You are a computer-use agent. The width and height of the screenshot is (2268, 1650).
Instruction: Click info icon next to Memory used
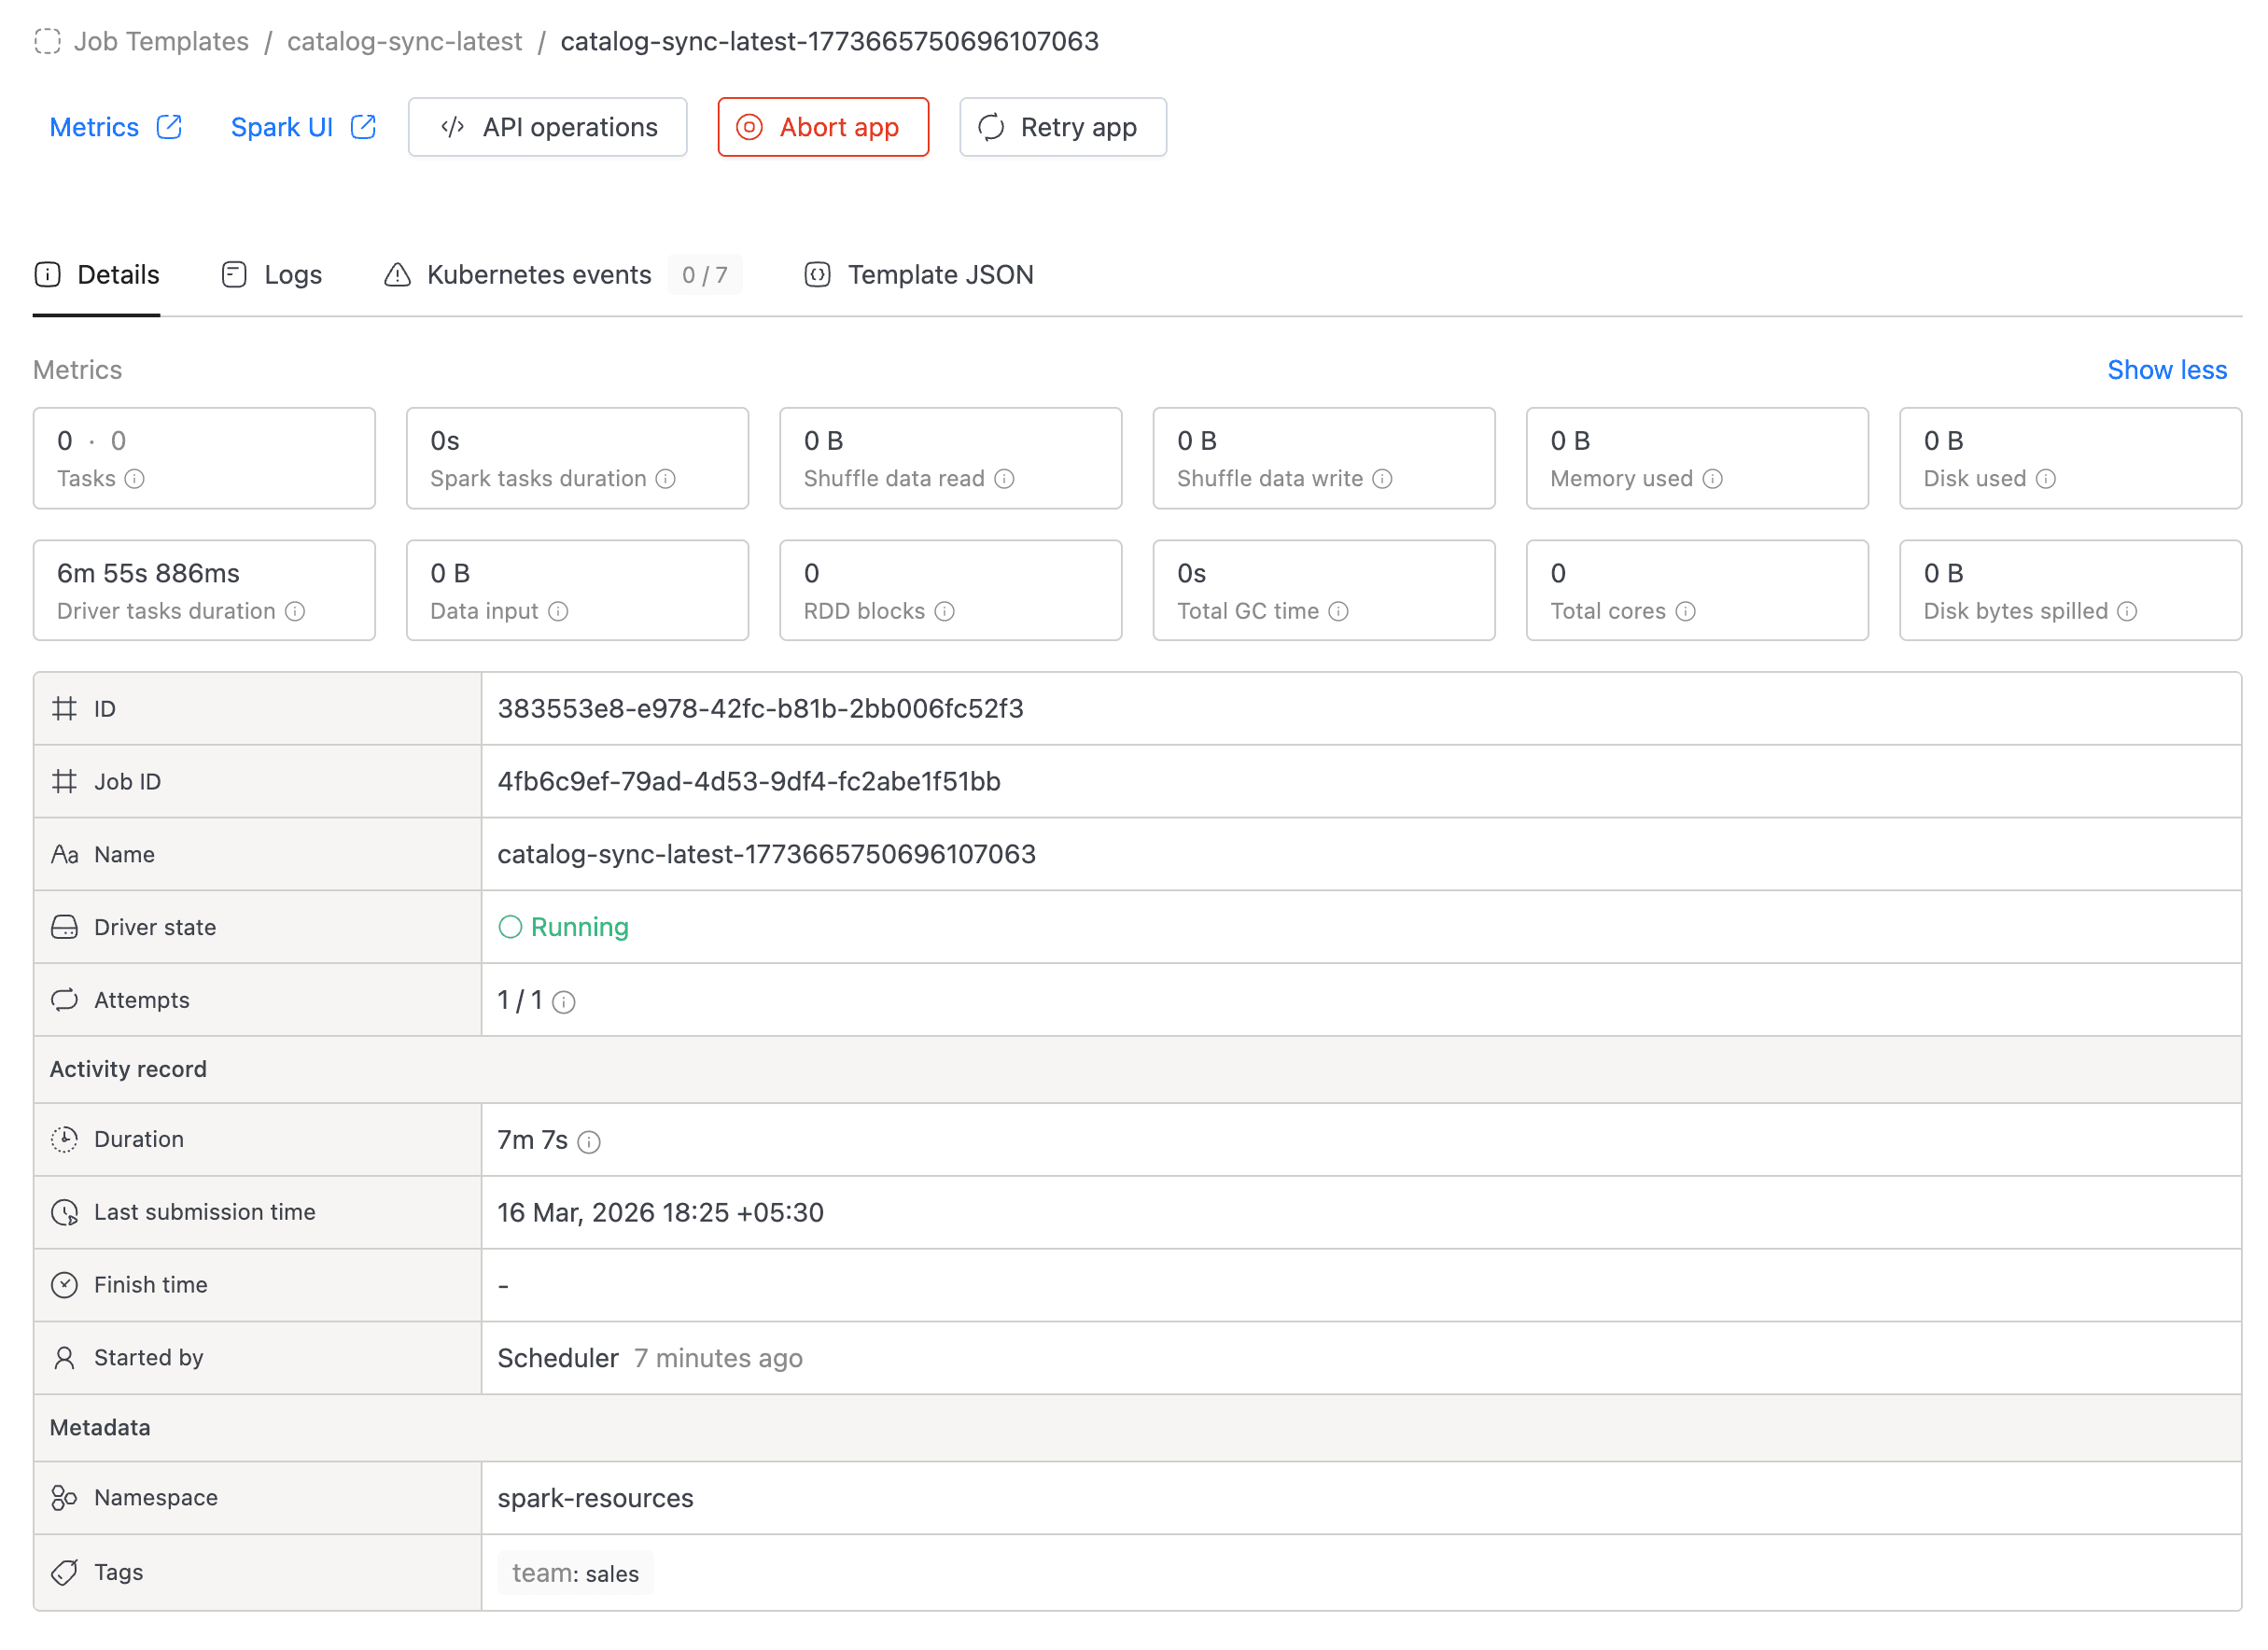point(1713,479)
